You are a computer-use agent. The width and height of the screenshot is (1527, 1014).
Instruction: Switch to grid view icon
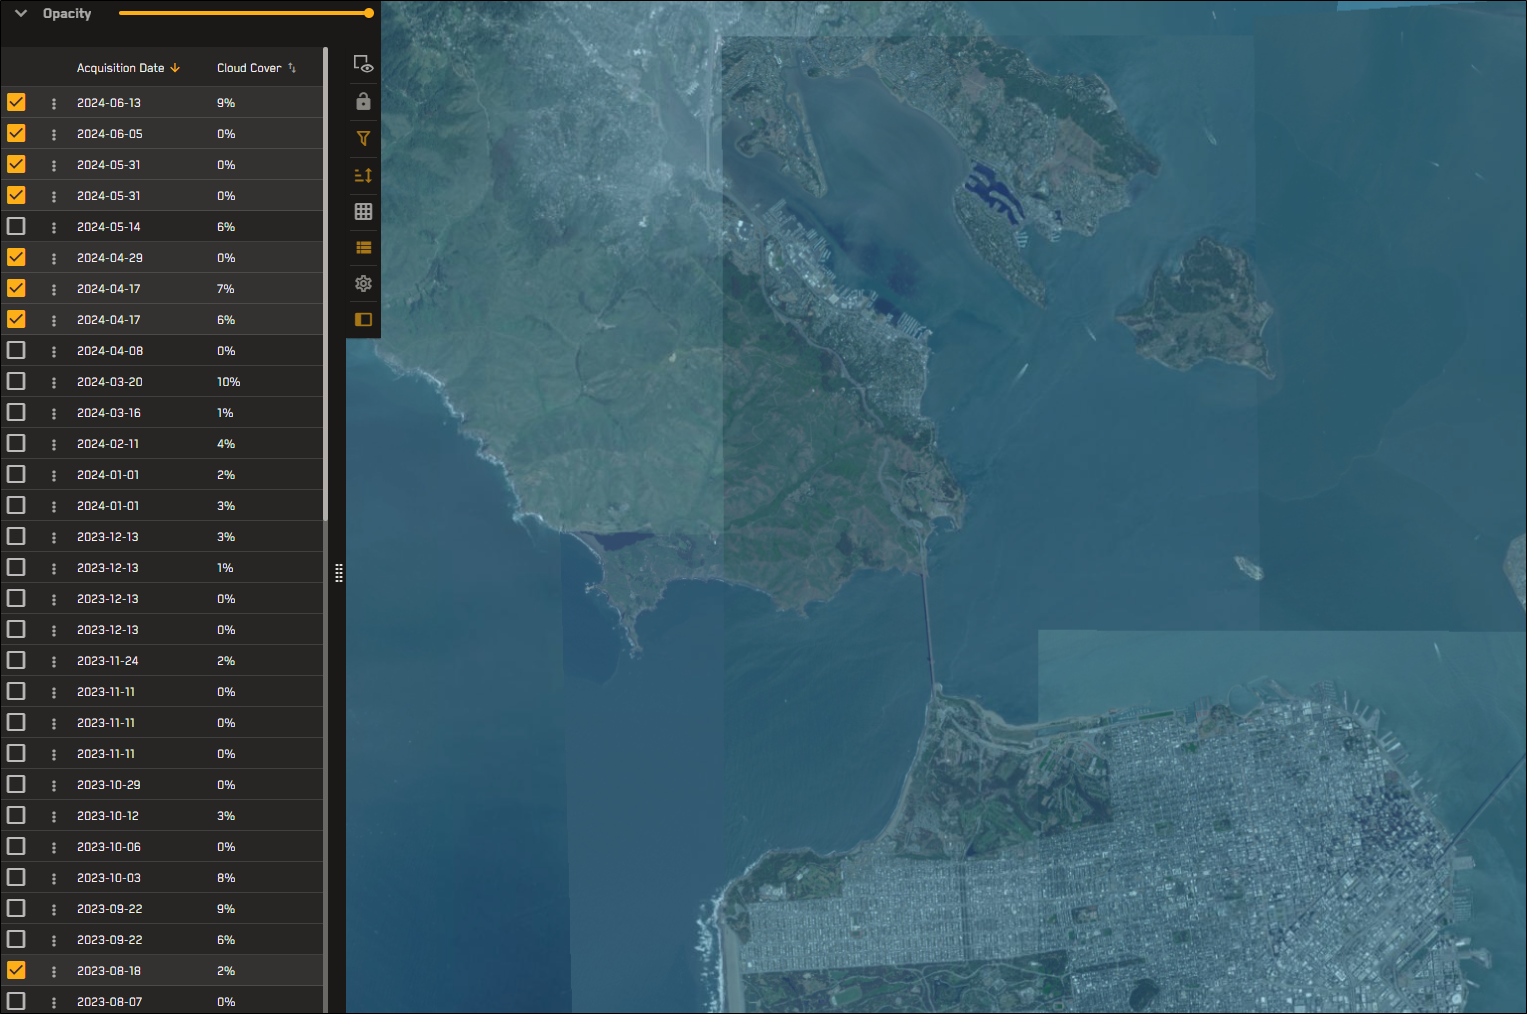pyautogui.click(x=363, y=211)
